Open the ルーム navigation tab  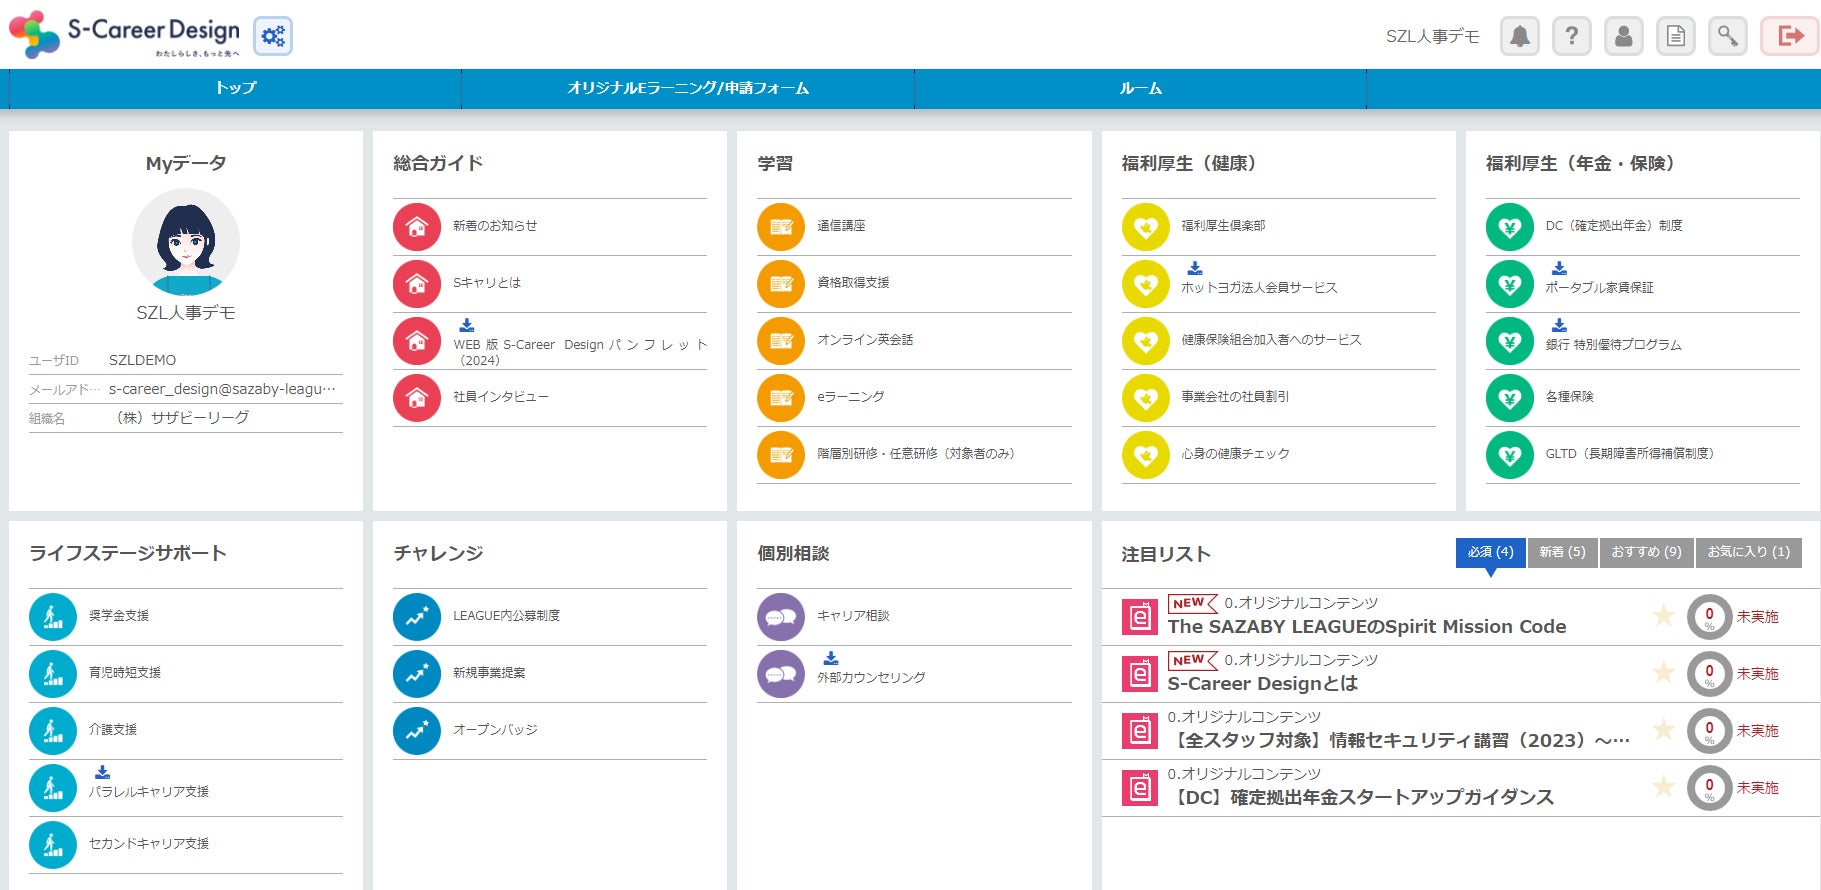(x=1140, y=88)
